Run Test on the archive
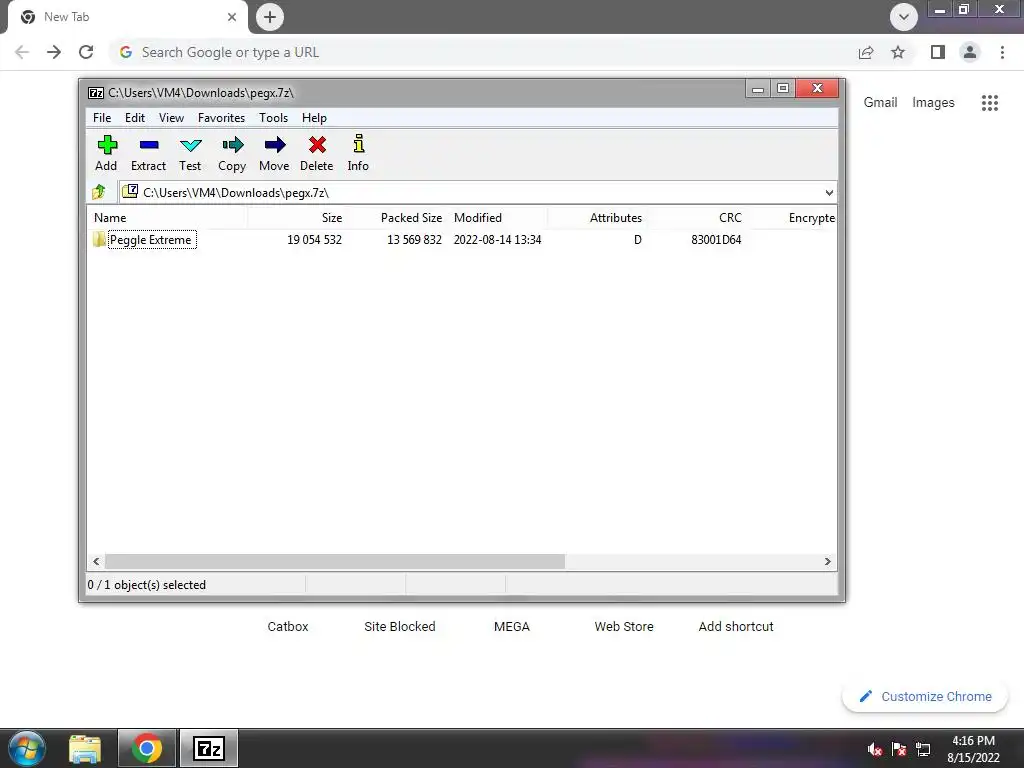This screenshot has height=768, width=1024. pos(190,153)
